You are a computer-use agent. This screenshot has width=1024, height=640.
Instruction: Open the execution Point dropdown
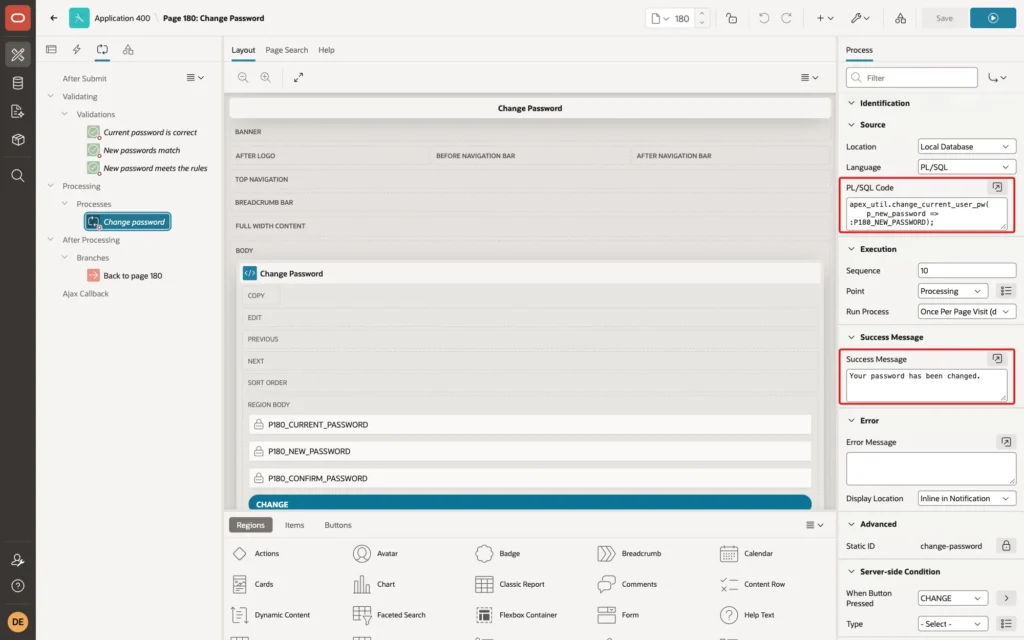tap(952, 291)
